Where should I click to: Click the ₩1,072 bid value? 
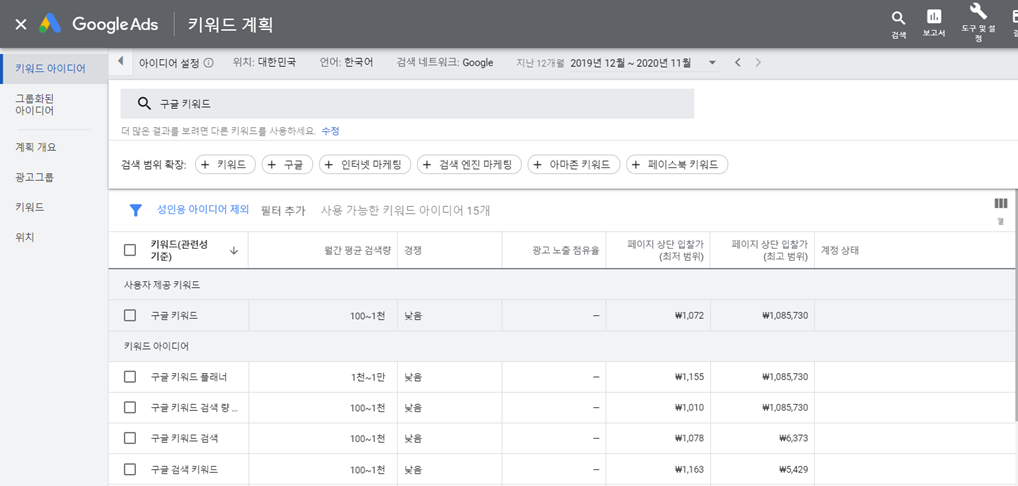pyautogui.click(x=689, y=315)
